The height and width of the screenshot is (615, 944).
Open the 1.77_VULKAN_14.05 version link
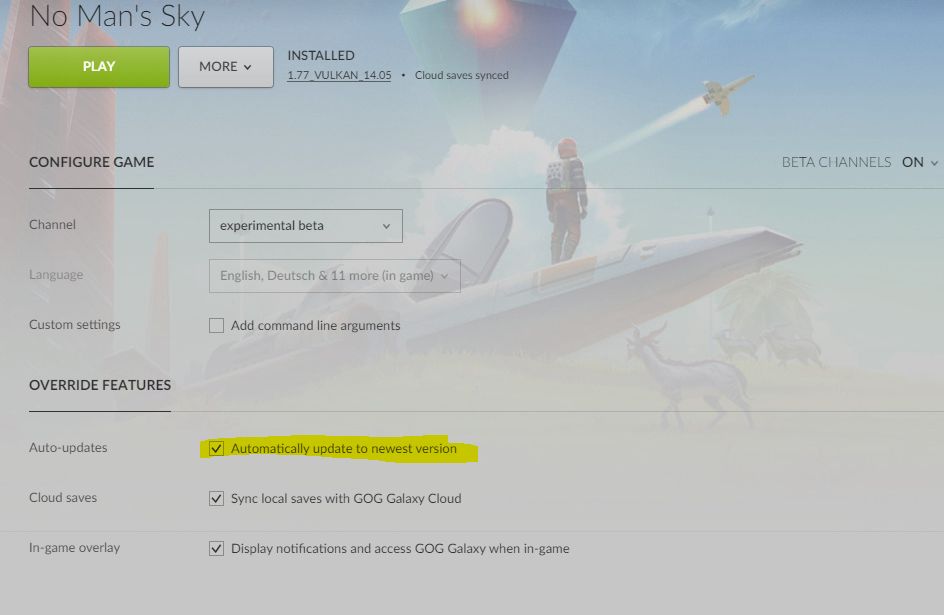point(339,75)
